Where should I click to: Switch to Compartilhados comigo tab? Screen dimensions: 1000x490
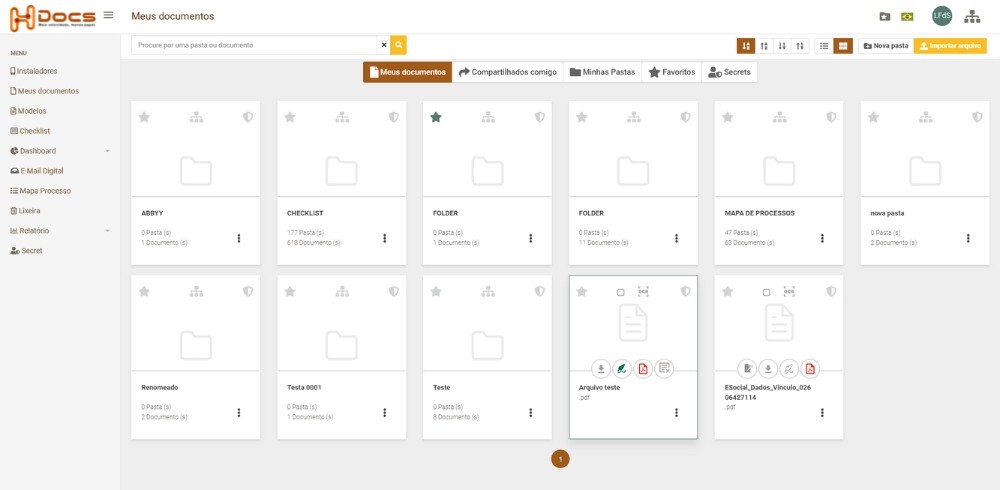pyautogui.click(x=507, y=72)
